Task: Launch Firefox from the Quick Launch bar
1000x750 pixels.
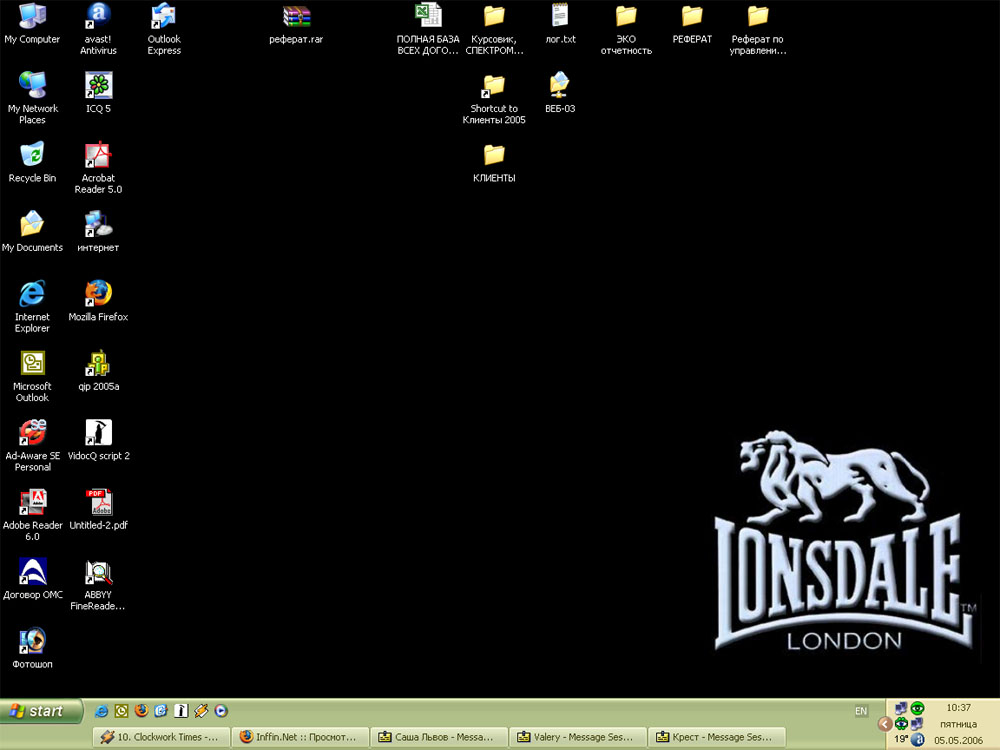Action: [141, 710]
